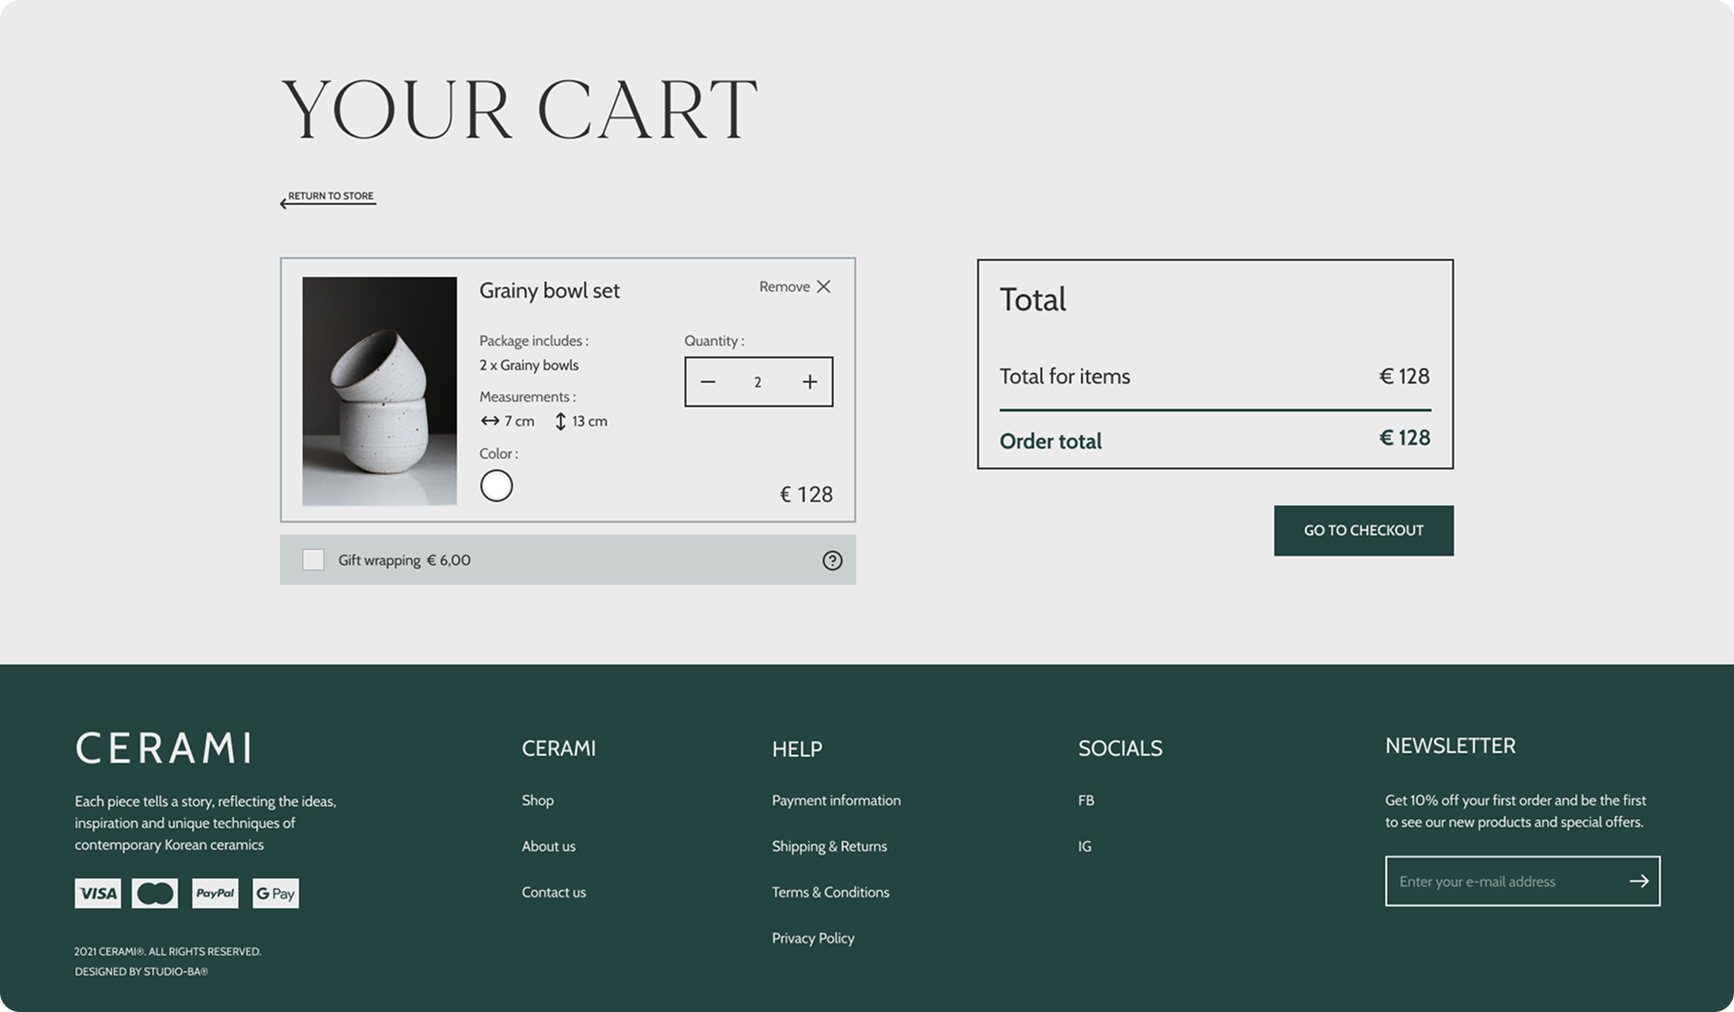This screenshot has width=1734, height=1012.
Task: Enable the Gift wrapping checkbox
Action: 313,560
